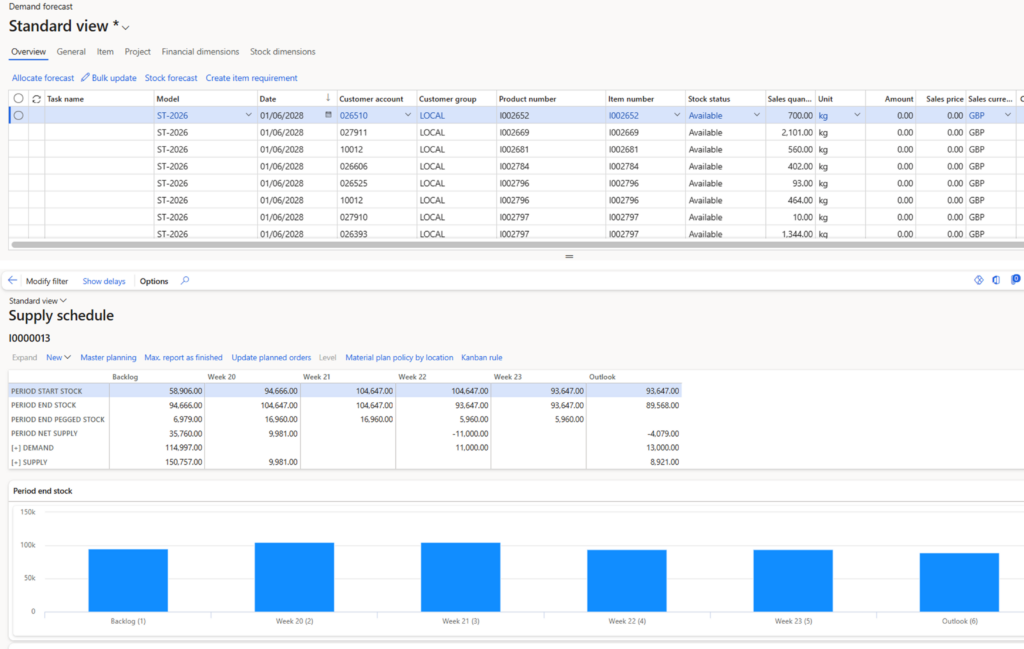Click the Backlog (1) chart bar

pos(128,580)
